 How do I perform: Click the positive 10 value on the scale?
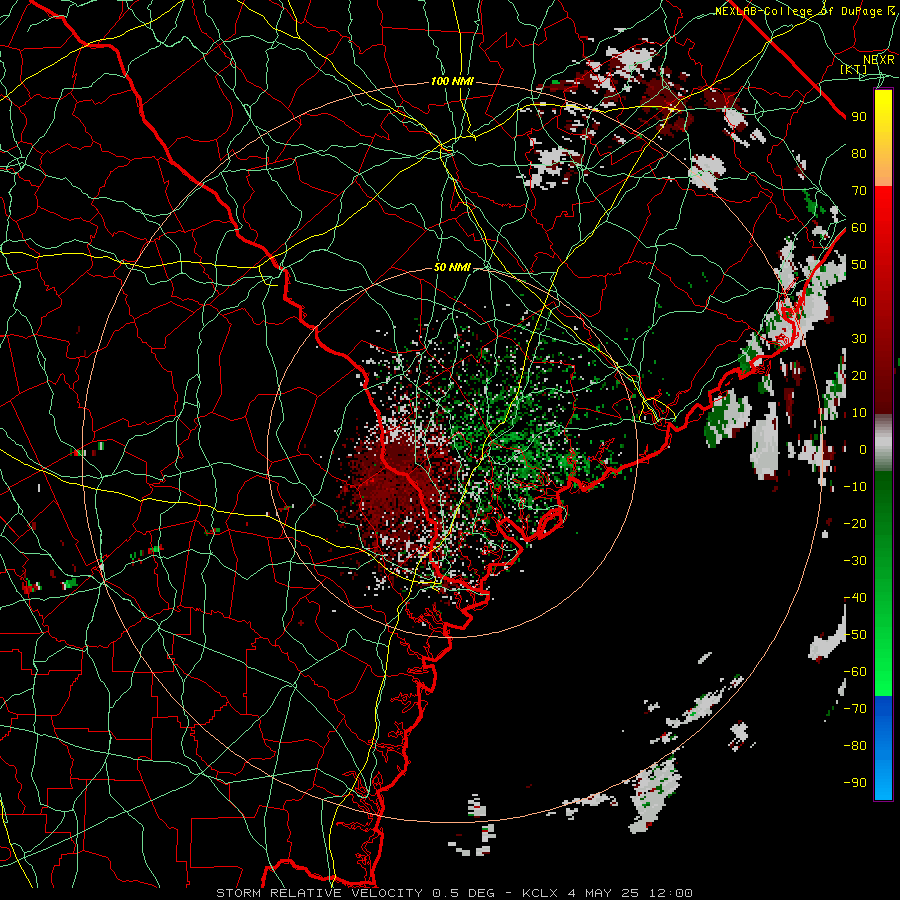pyautogui.click(x=859, y=413)
